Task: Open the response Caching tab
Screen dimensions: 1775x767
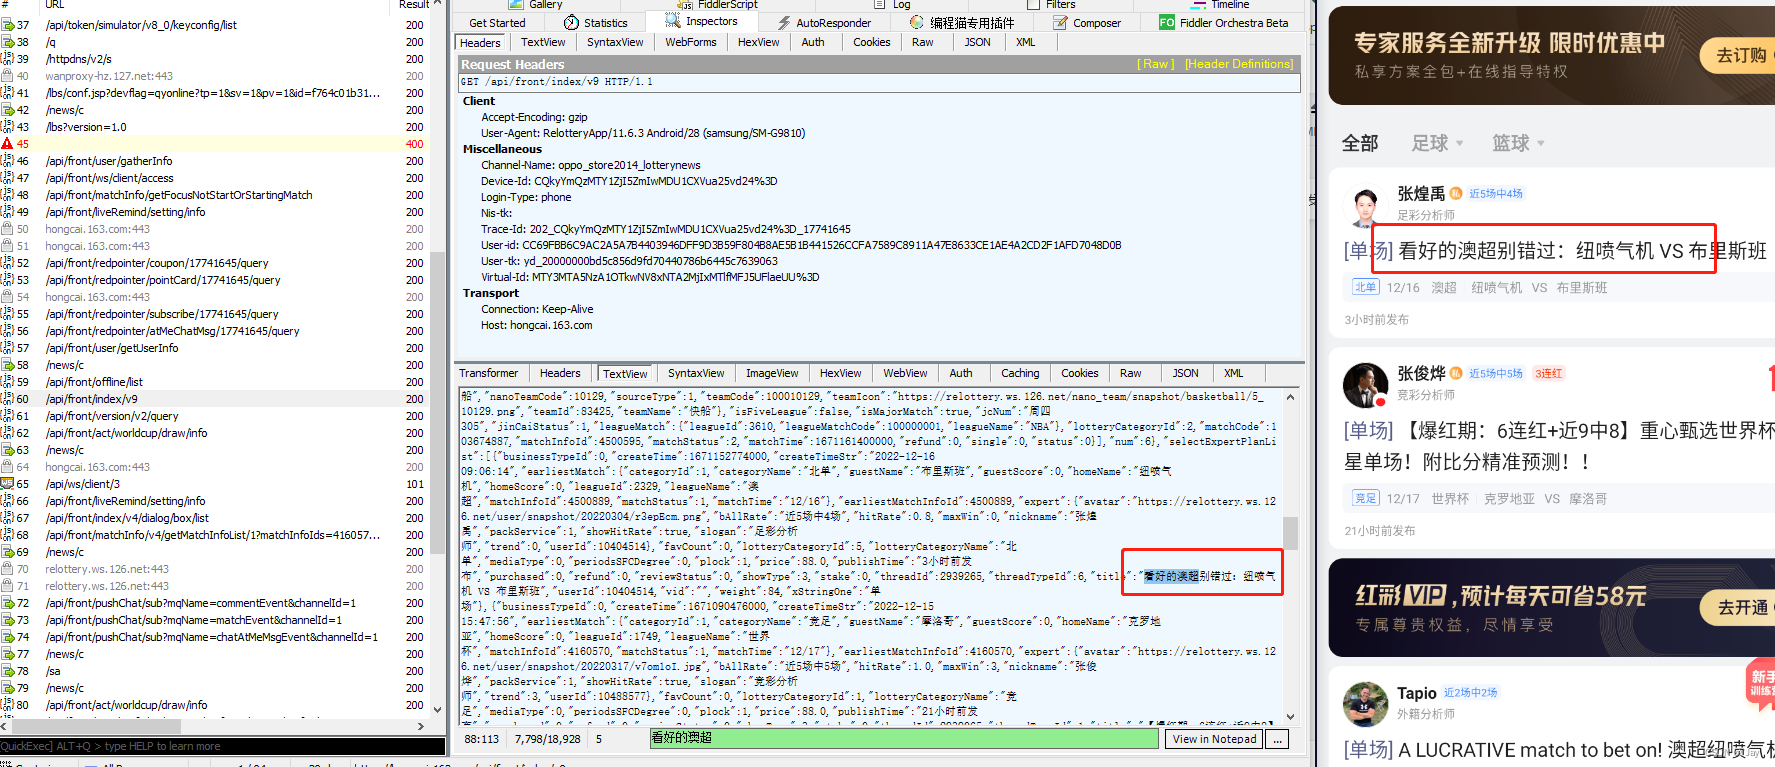Action: [x=1020, y=373]
